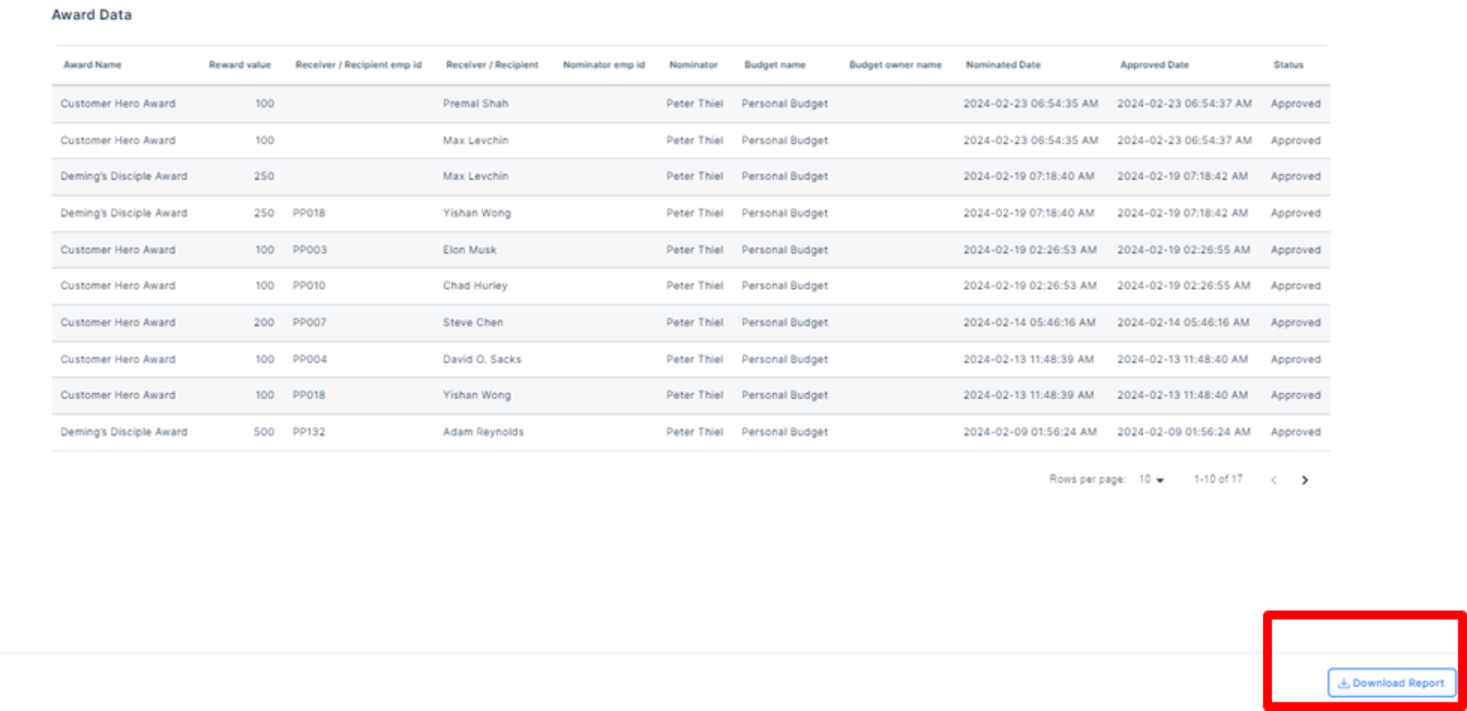Click Peter Thiel in Elon Musk's row

(694, 250)
